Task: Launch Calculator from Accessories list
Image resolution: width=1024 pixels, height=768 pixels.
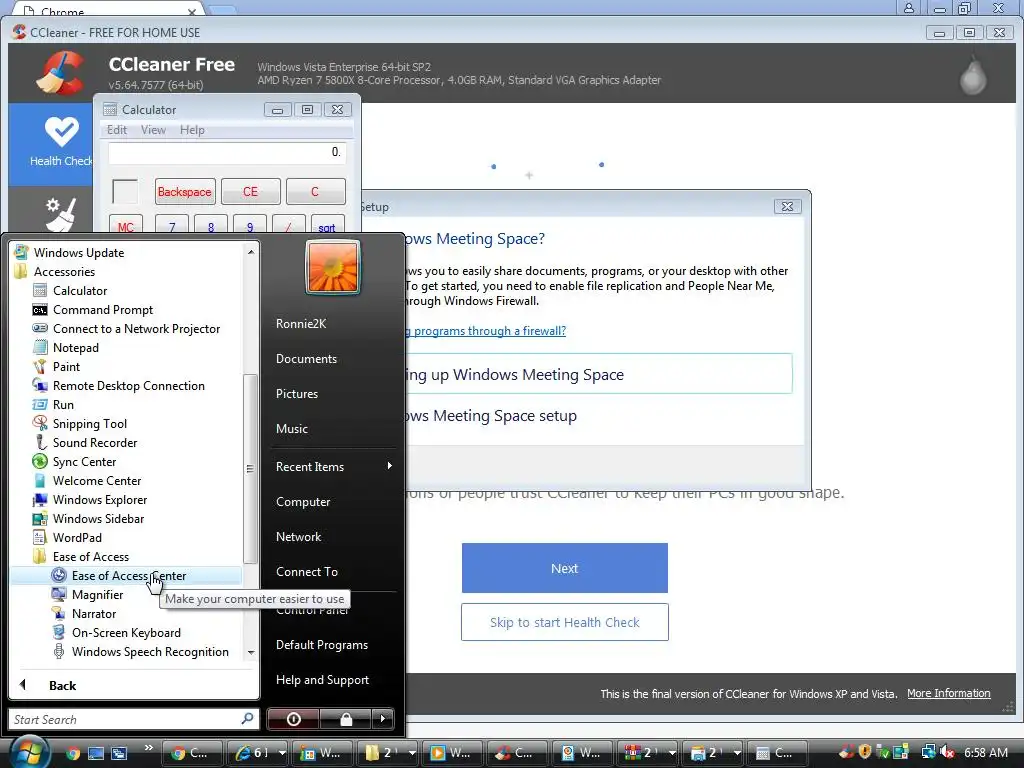Action: (x=80, y=291)
